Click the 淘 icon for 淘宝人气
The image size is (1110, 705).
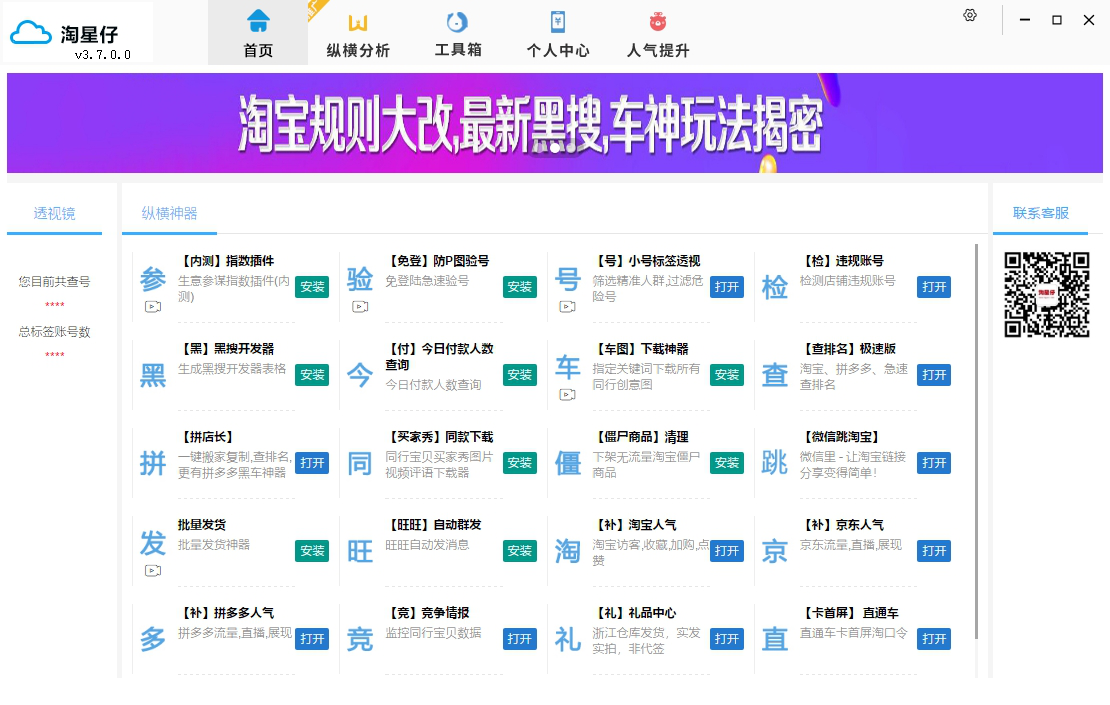[568, 551]
